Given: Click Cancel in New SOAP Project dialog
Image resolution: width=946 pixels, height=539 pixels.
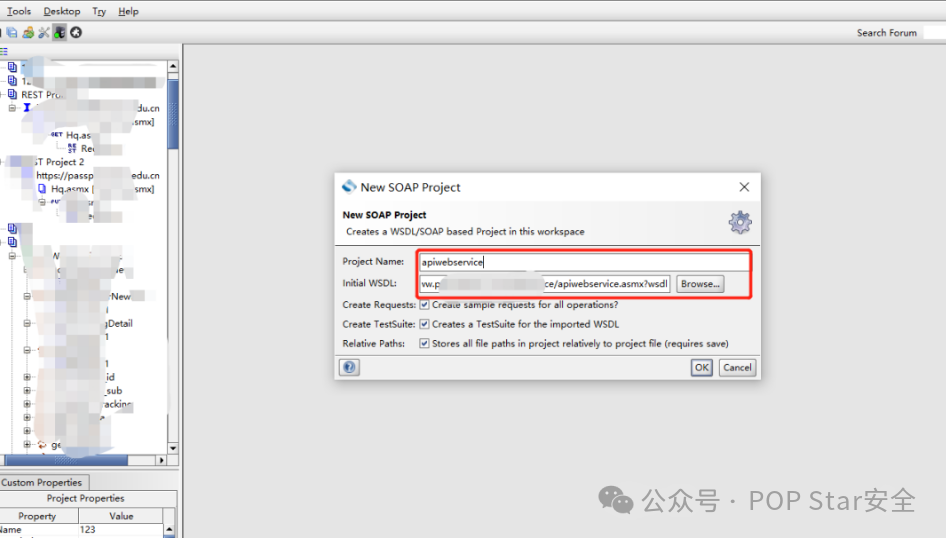Looking at the screenshot, I should (737, 367).
